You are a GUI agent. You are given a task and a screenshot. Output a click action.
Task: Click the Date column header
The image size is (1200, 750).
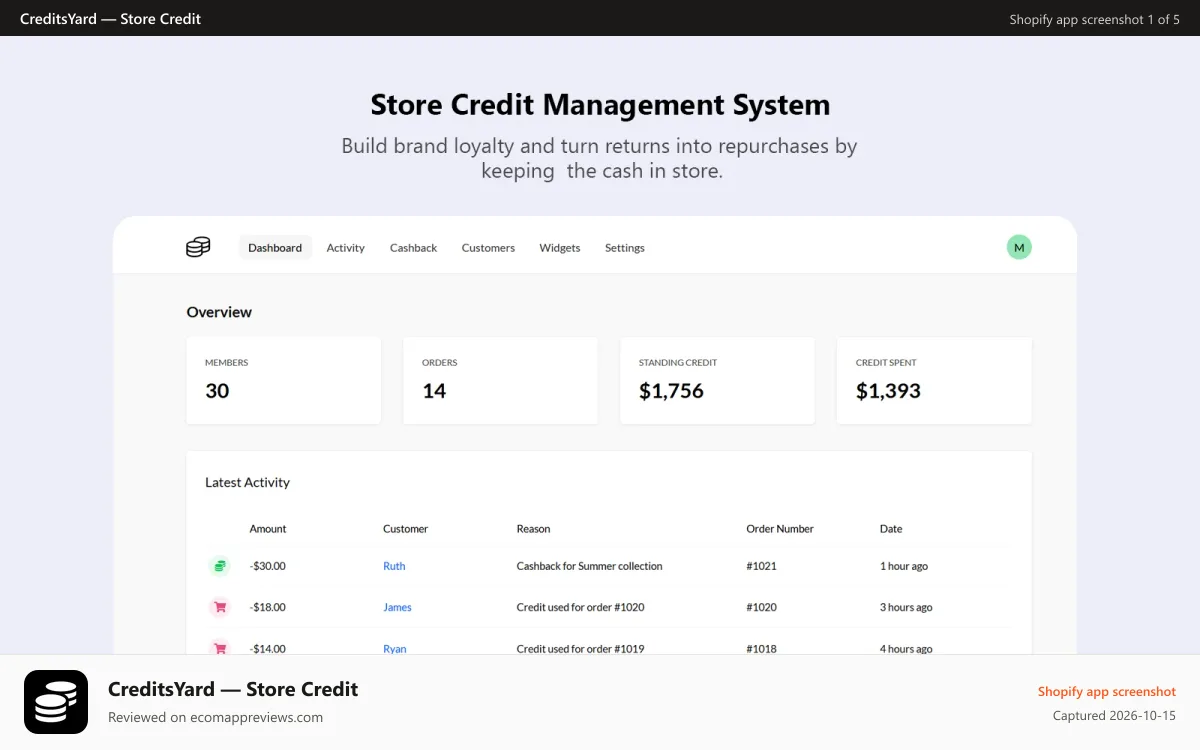[891, 529]
